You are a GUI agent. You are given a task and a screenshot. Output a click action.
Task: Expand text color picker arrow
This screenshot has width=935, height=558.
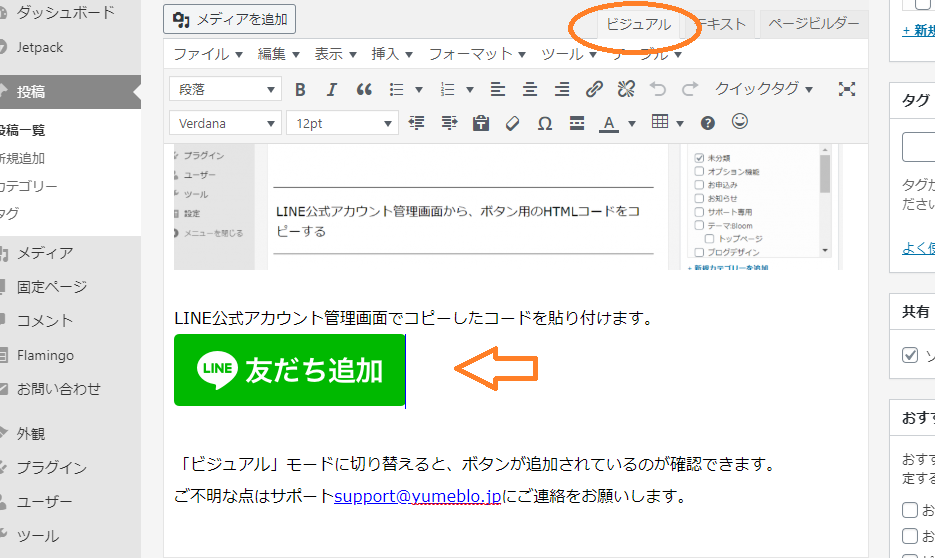coord(632,124)
